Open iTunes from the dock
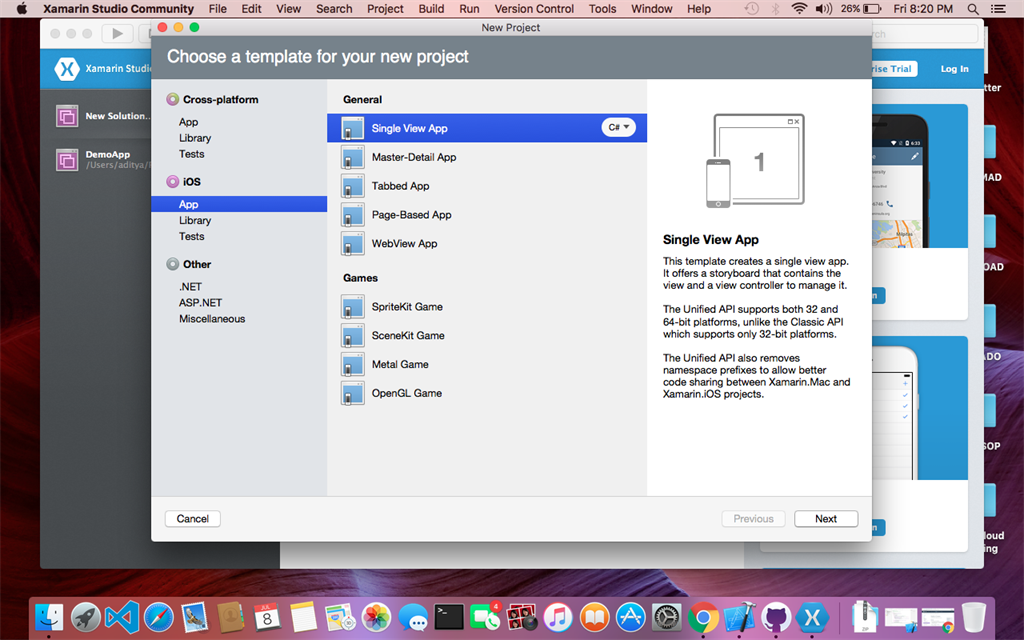1024x640 pixels. (x=558, y=616)
